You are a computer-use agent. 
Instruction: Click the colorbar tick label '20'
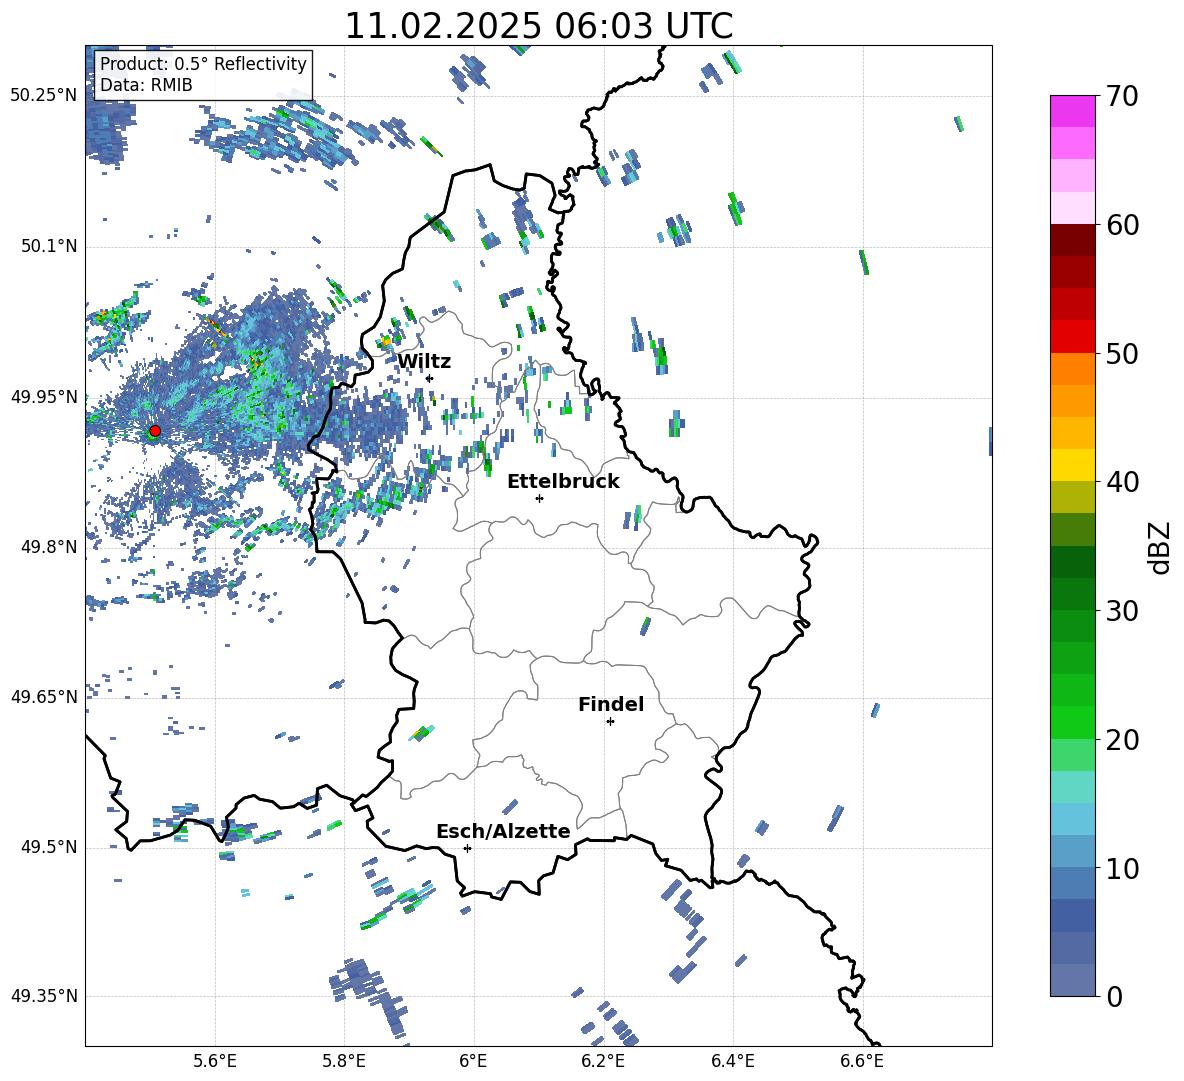[1122, 740]
